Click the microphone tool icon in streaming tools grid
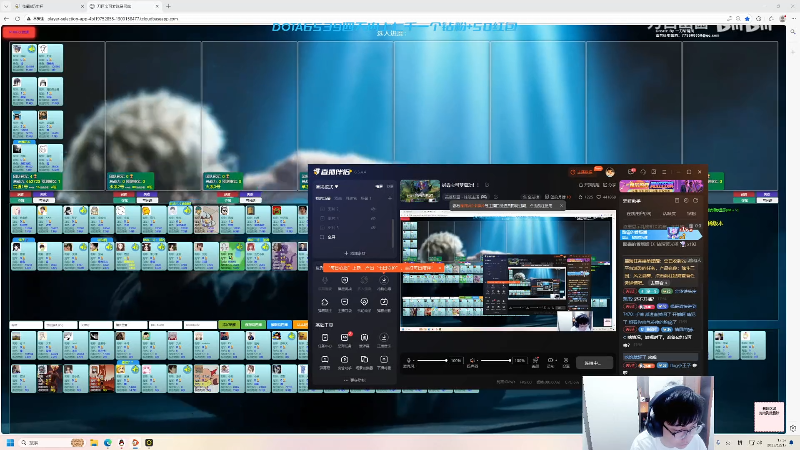 pos(324,281)
